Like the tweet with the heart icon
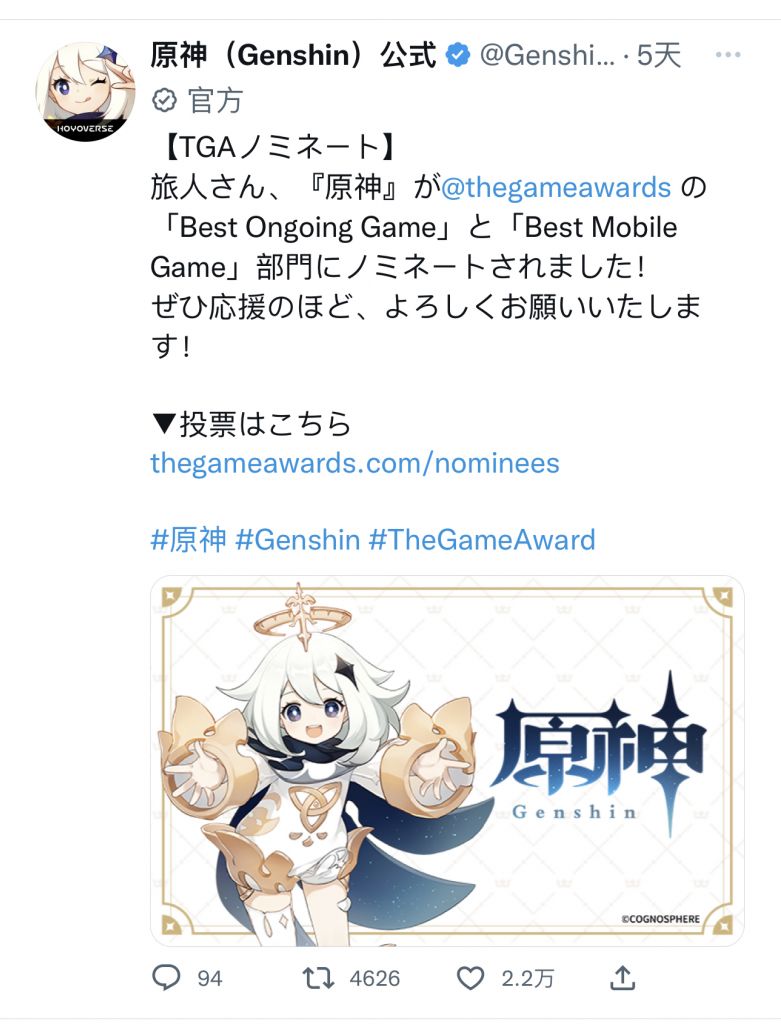This screenshot has width=781, height=1024. [470, 978]
